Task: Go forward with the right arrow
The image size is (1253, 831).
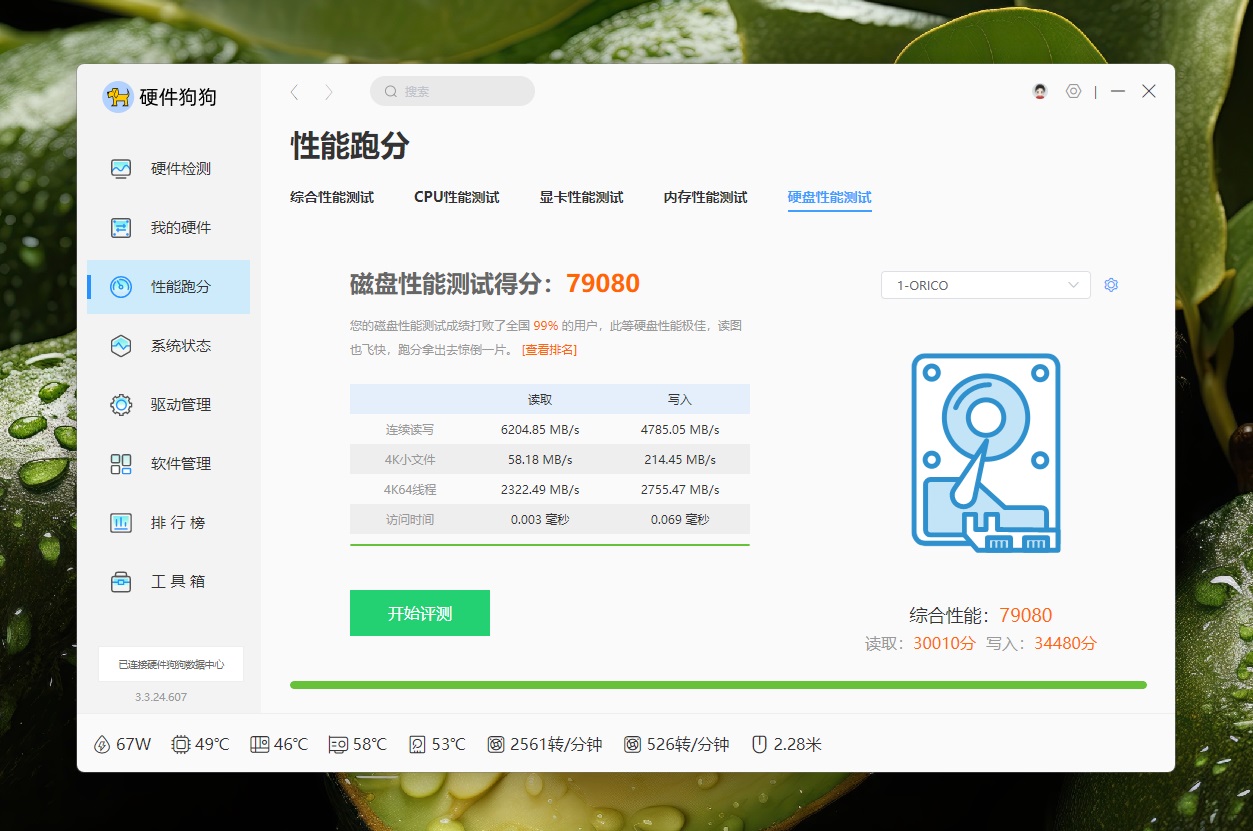Action: coord(328,92)
